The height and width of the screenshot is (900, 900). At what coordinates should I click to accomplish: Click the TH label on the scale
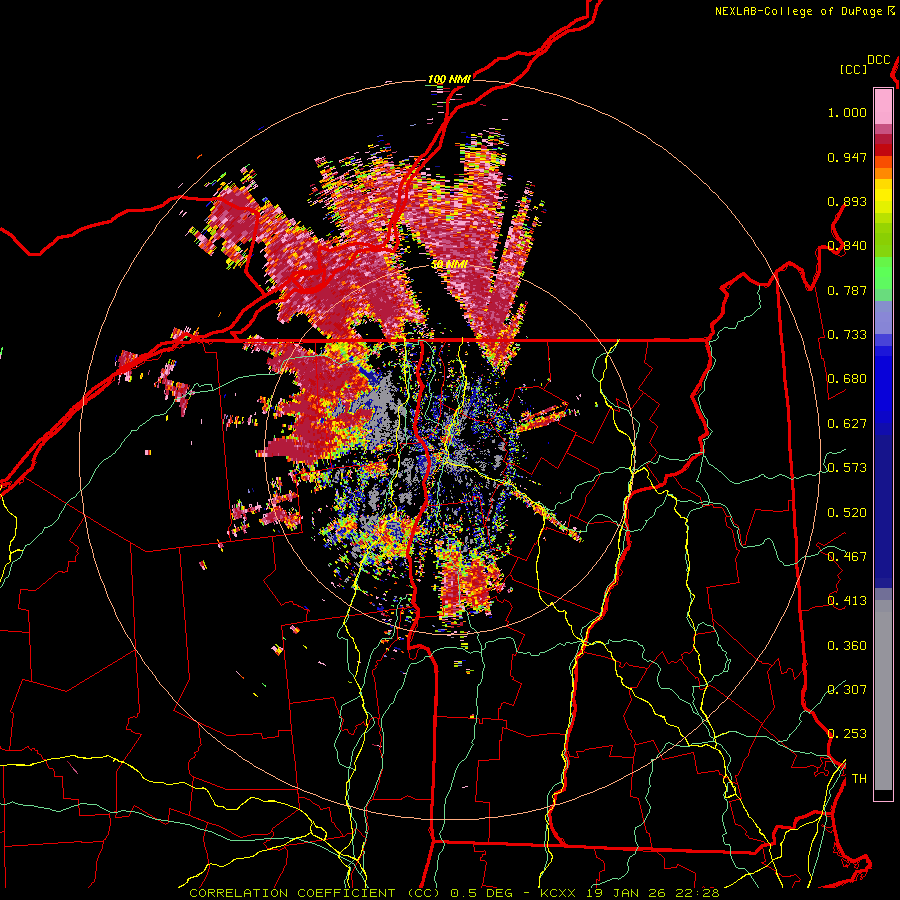pyautogui.click(x=859, y=779)
